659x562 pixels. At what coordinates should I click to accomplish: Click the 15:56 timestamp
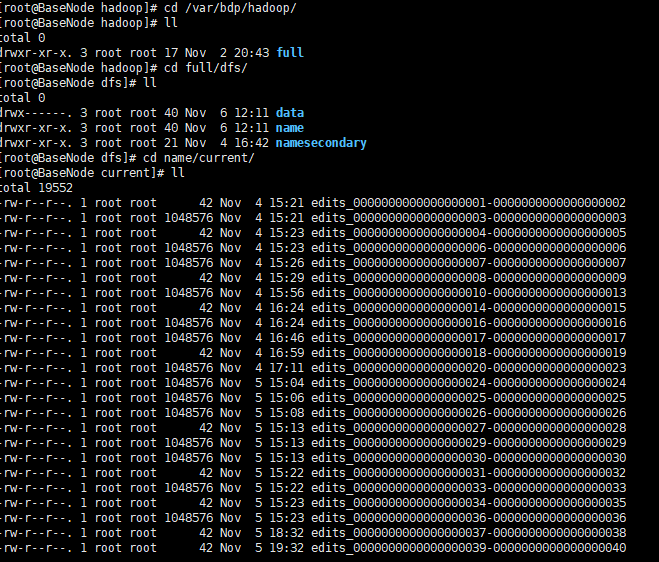pyautogui.click(x=287, y=293)
